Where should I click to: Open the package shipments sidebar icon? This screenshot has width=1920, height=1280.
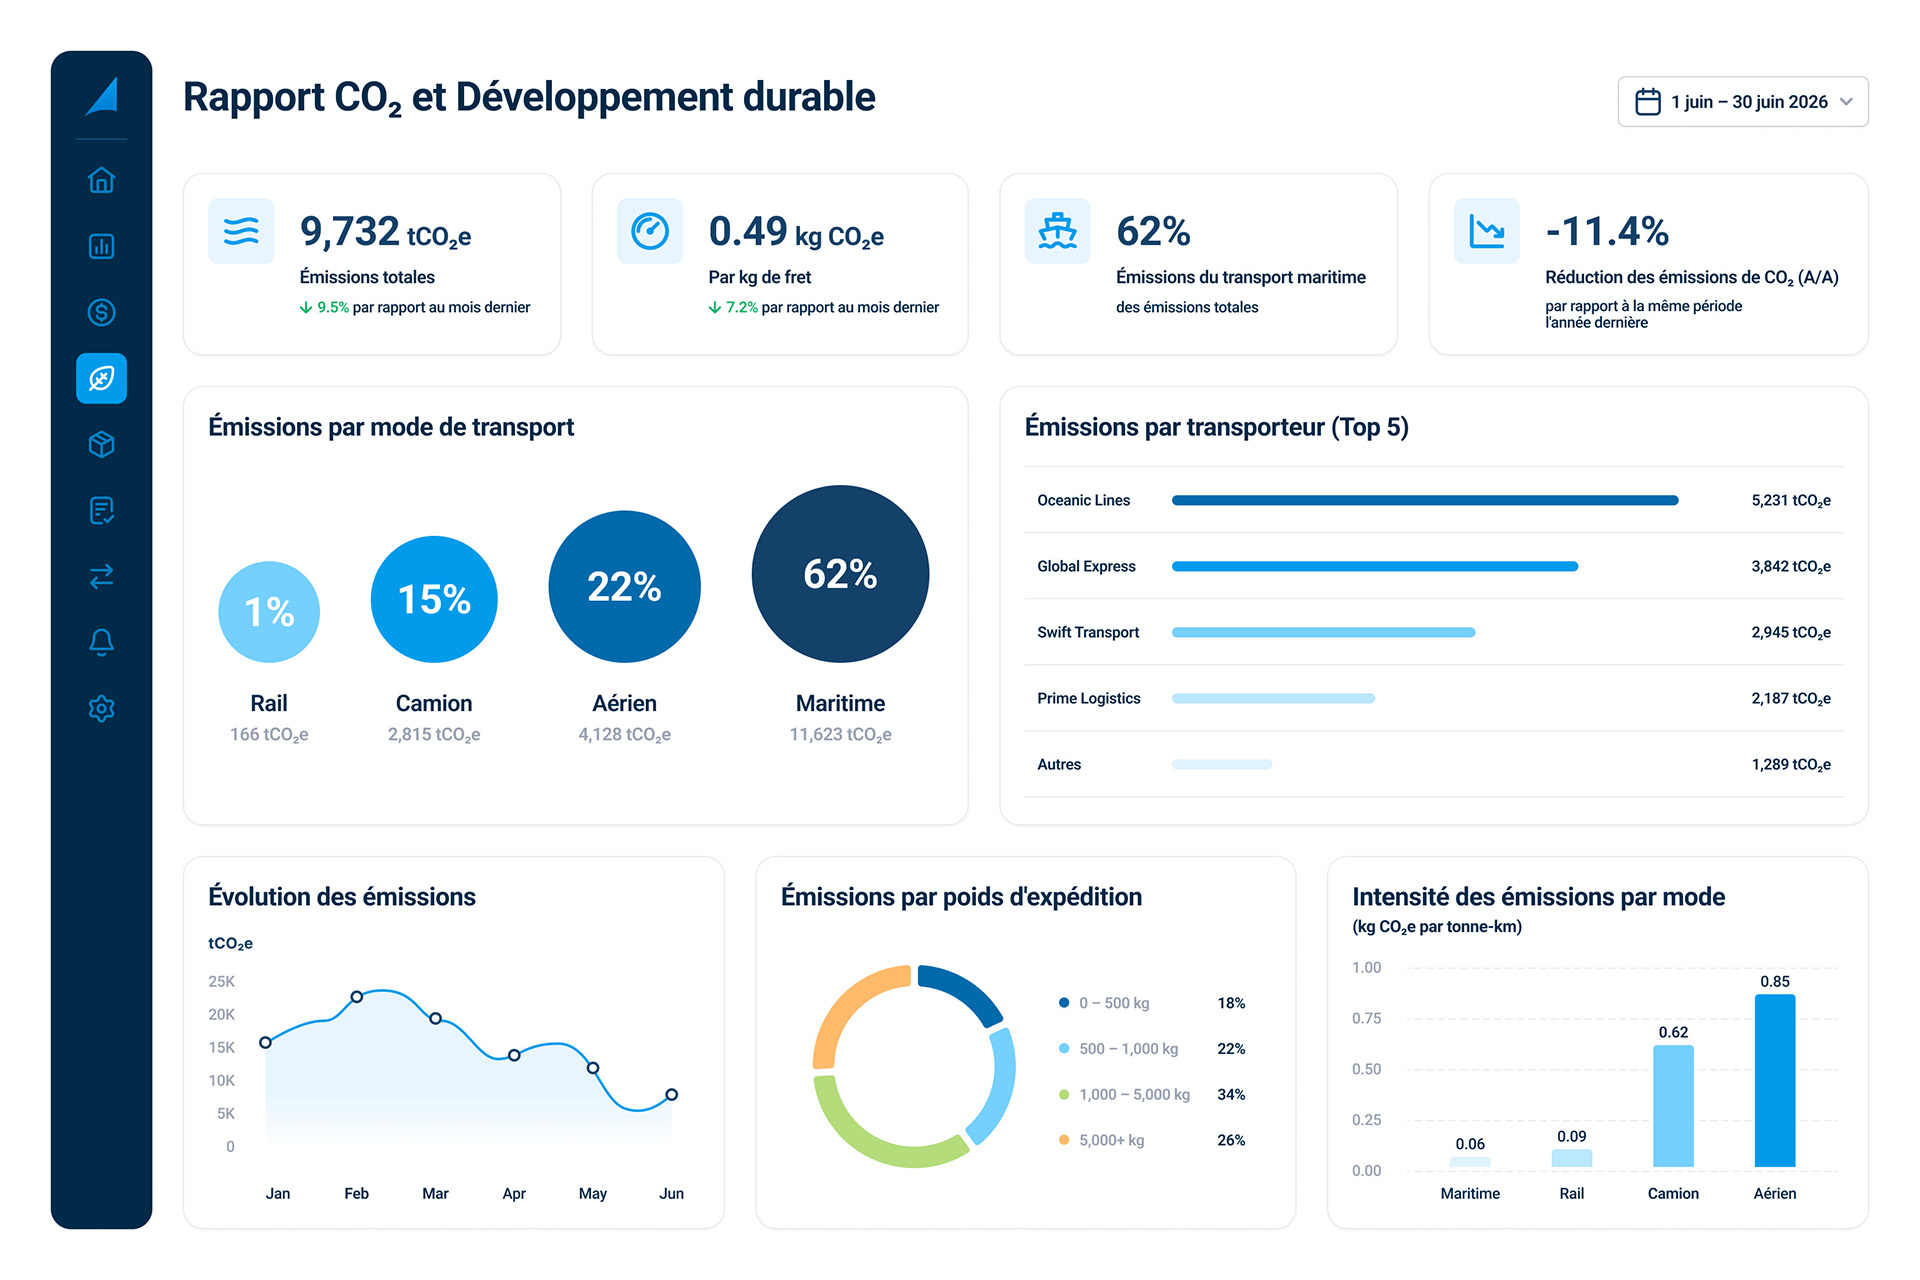click(x=101, y=444)
